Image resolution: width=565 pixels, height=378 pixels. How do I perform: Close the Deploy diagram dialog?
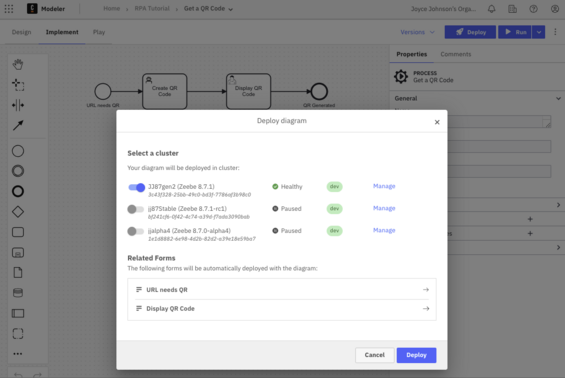[437, 122]
